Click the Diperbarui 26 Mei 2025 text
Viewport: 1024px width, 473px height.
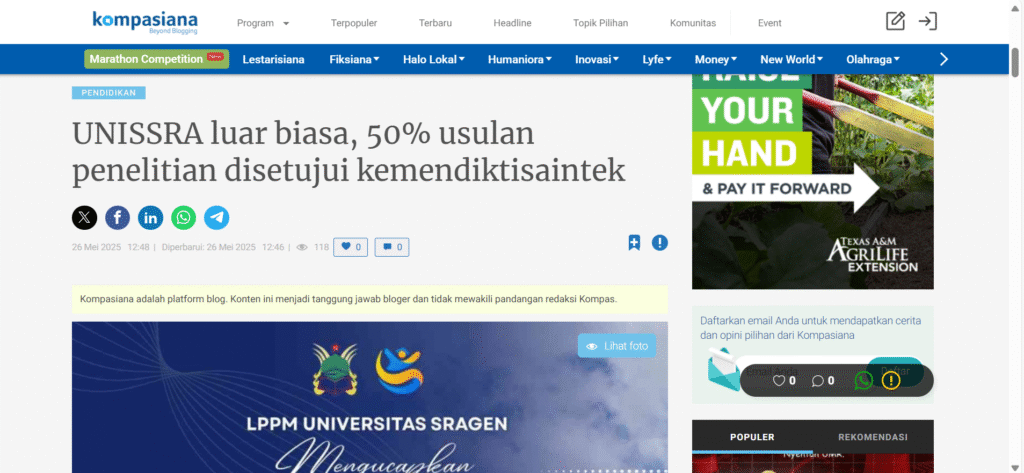[x=223, y=248]
